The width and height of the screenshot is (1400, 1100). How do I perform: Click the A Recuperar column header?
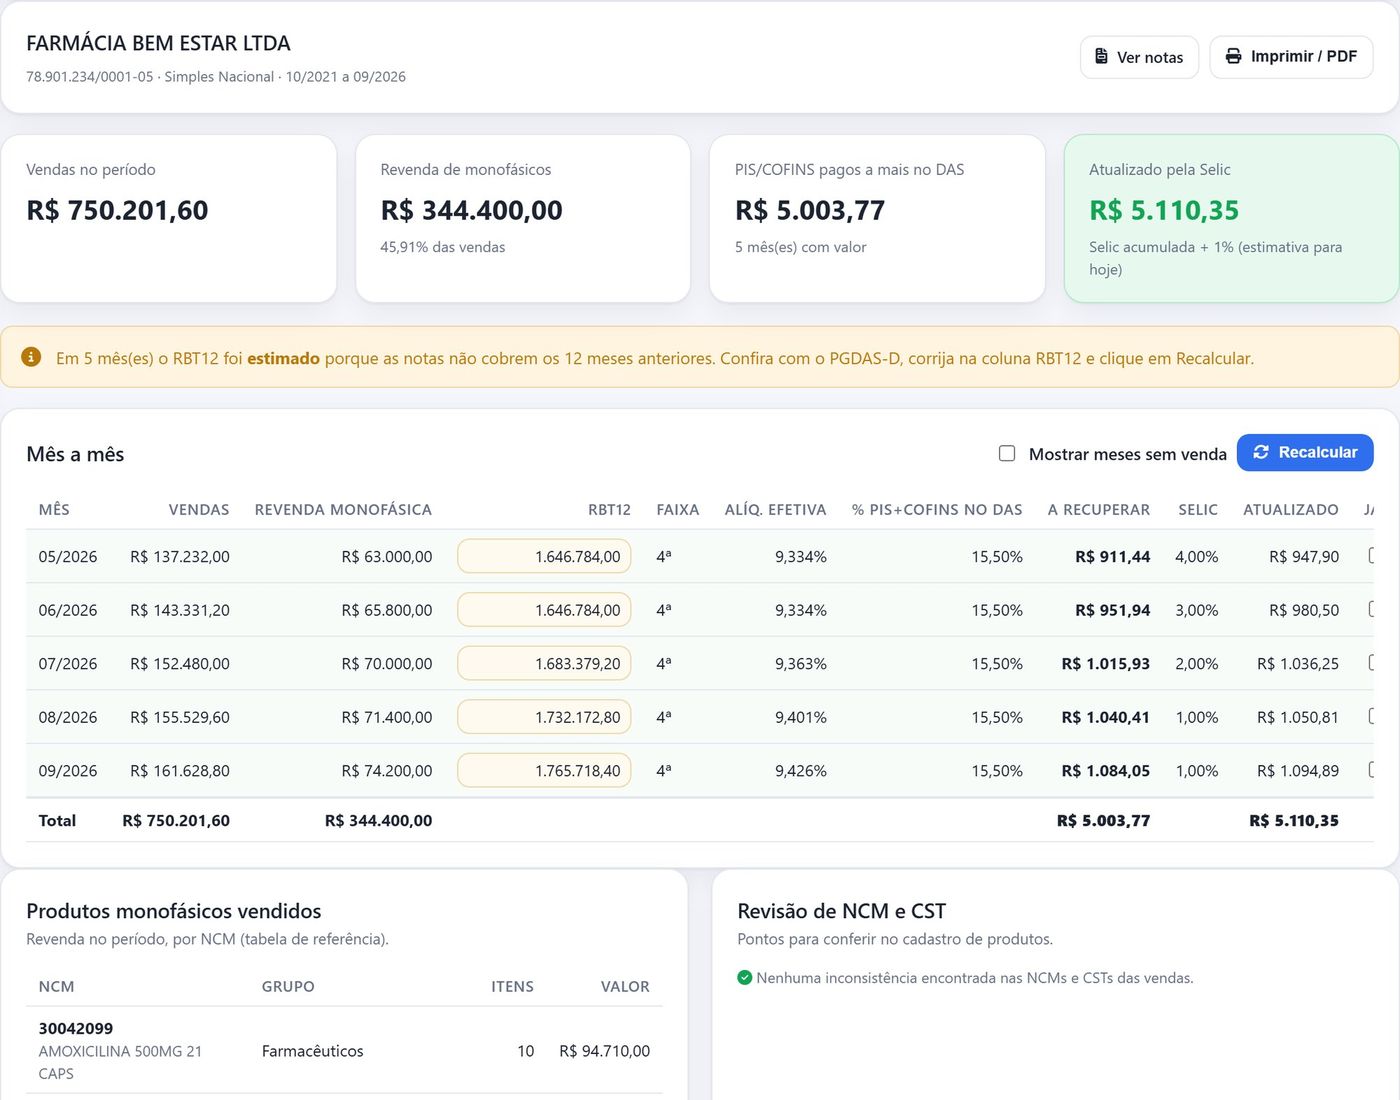1099,509
